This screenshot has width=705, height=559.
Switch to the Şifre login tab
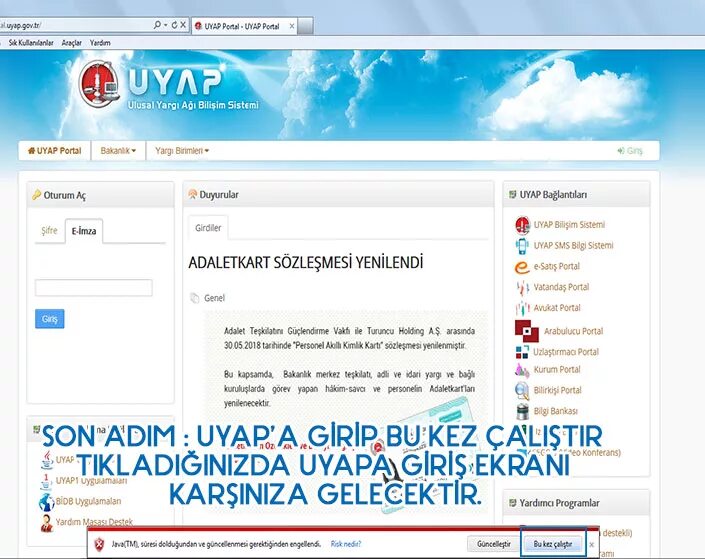[x=49, y=230]
